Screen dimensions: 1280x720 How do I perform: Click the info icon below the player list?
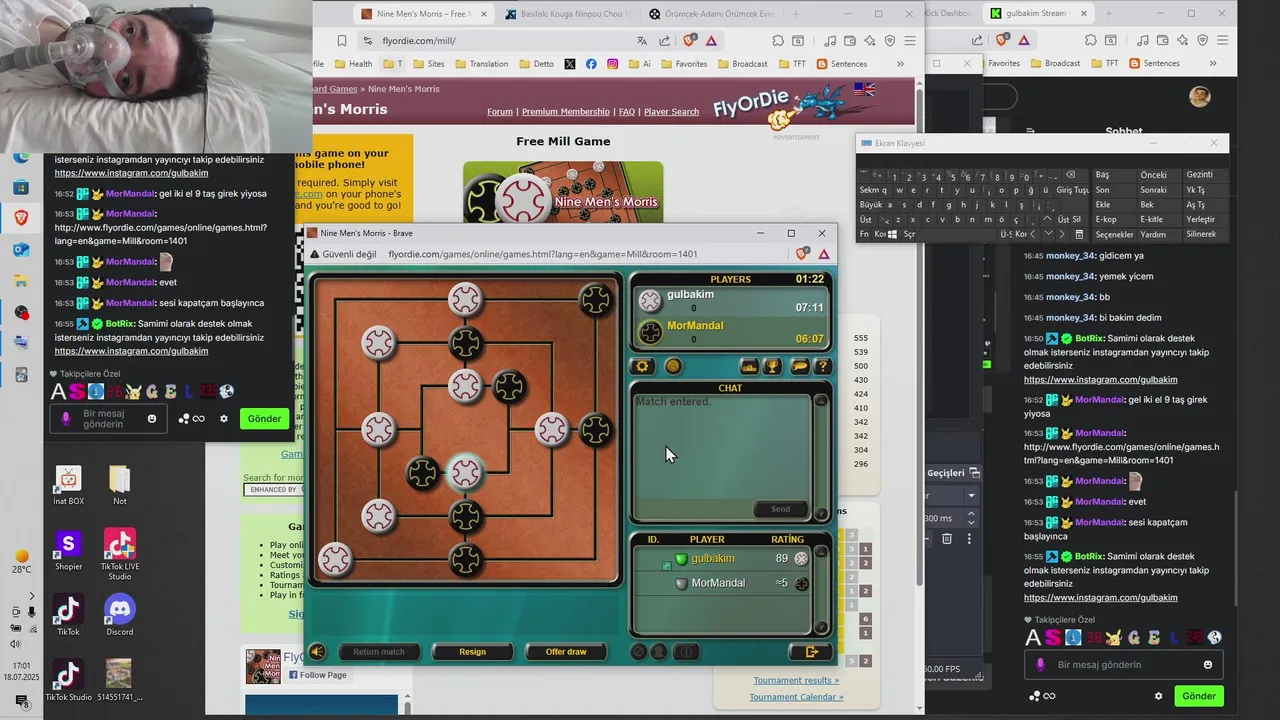686,652
